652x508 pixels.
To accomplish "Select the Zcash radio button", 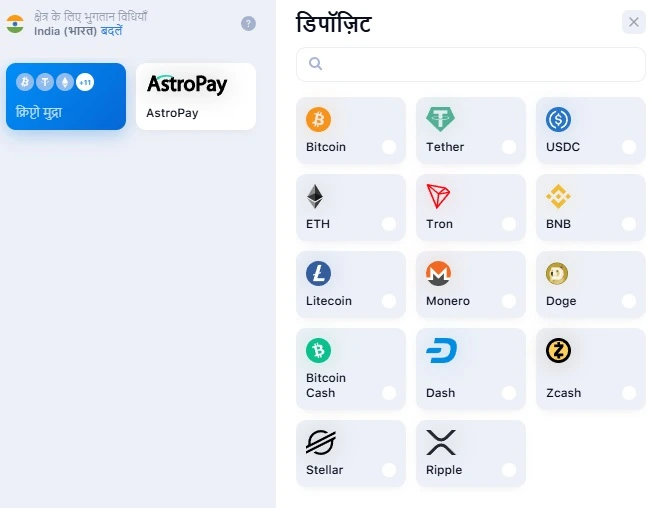I will (x=629, y=393).
